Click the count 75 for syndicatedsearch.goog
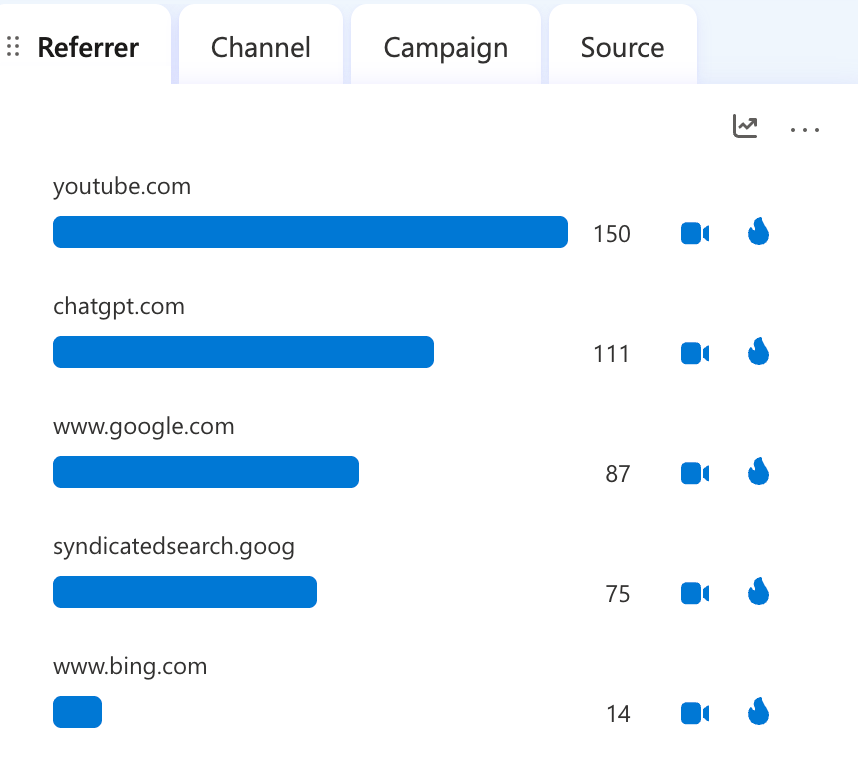858x768 pixels. click(618, 594)
